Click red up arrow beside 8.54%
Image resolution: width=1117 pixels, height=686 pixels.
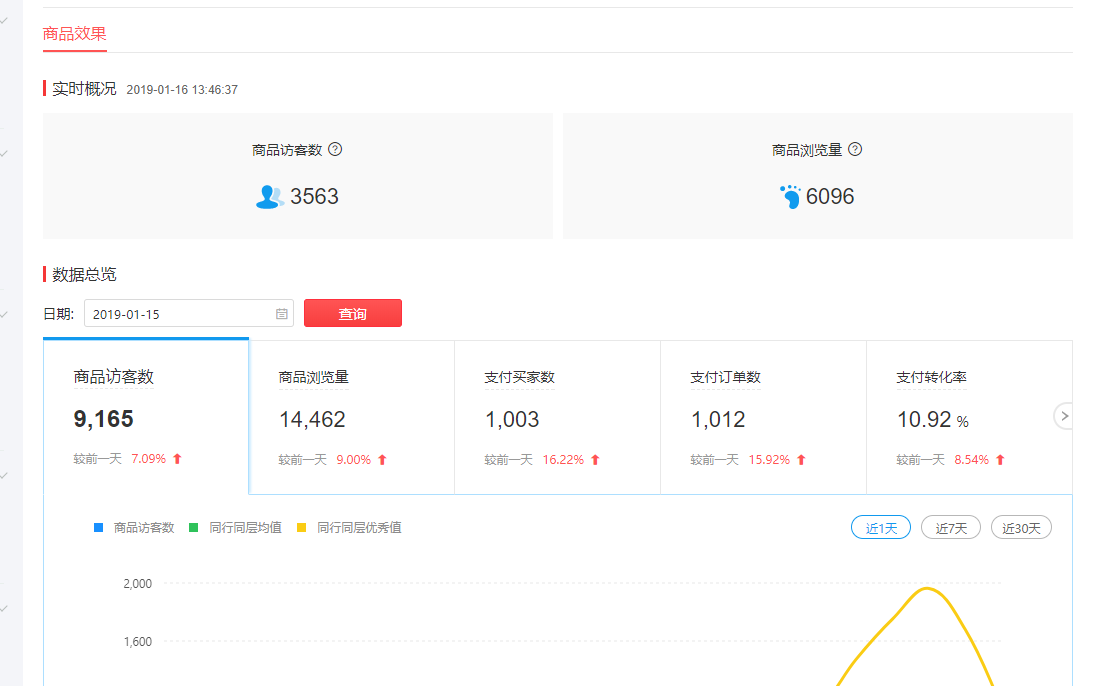(1000, 460)
